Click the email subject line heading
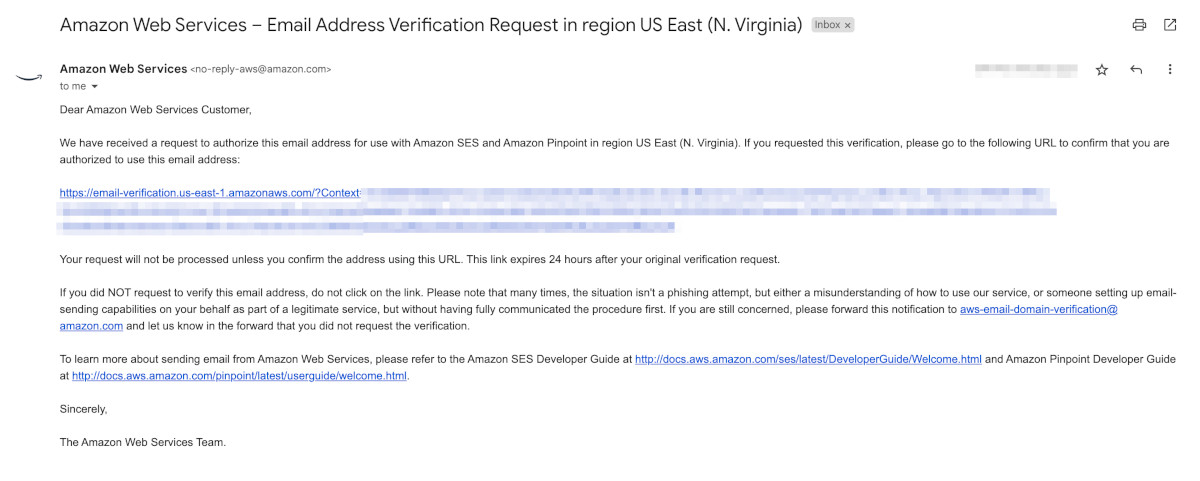The height and width of the screenshot is (481, 1200). tap(431, 25)
